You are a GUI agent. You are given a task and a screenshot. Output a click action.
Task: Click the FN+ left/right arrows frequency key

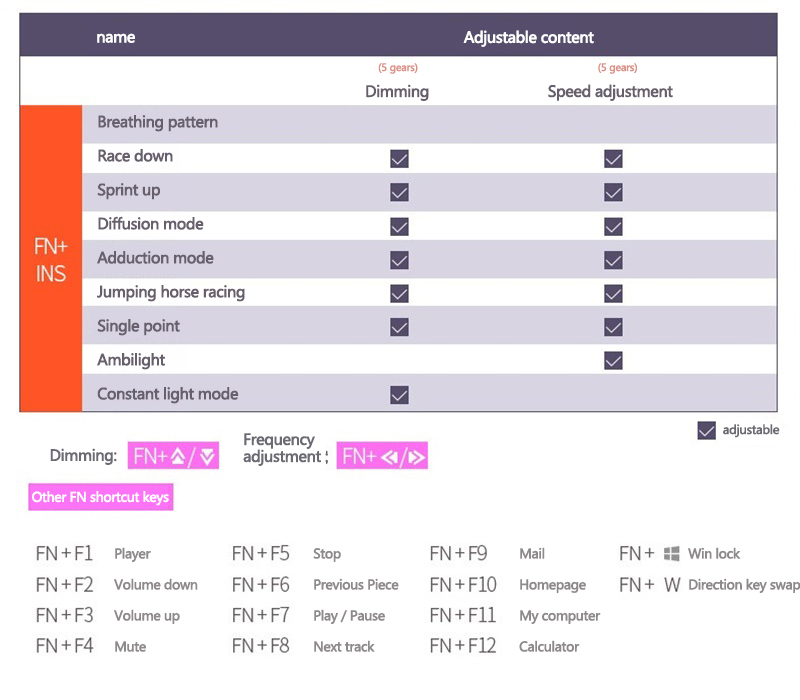383,456
